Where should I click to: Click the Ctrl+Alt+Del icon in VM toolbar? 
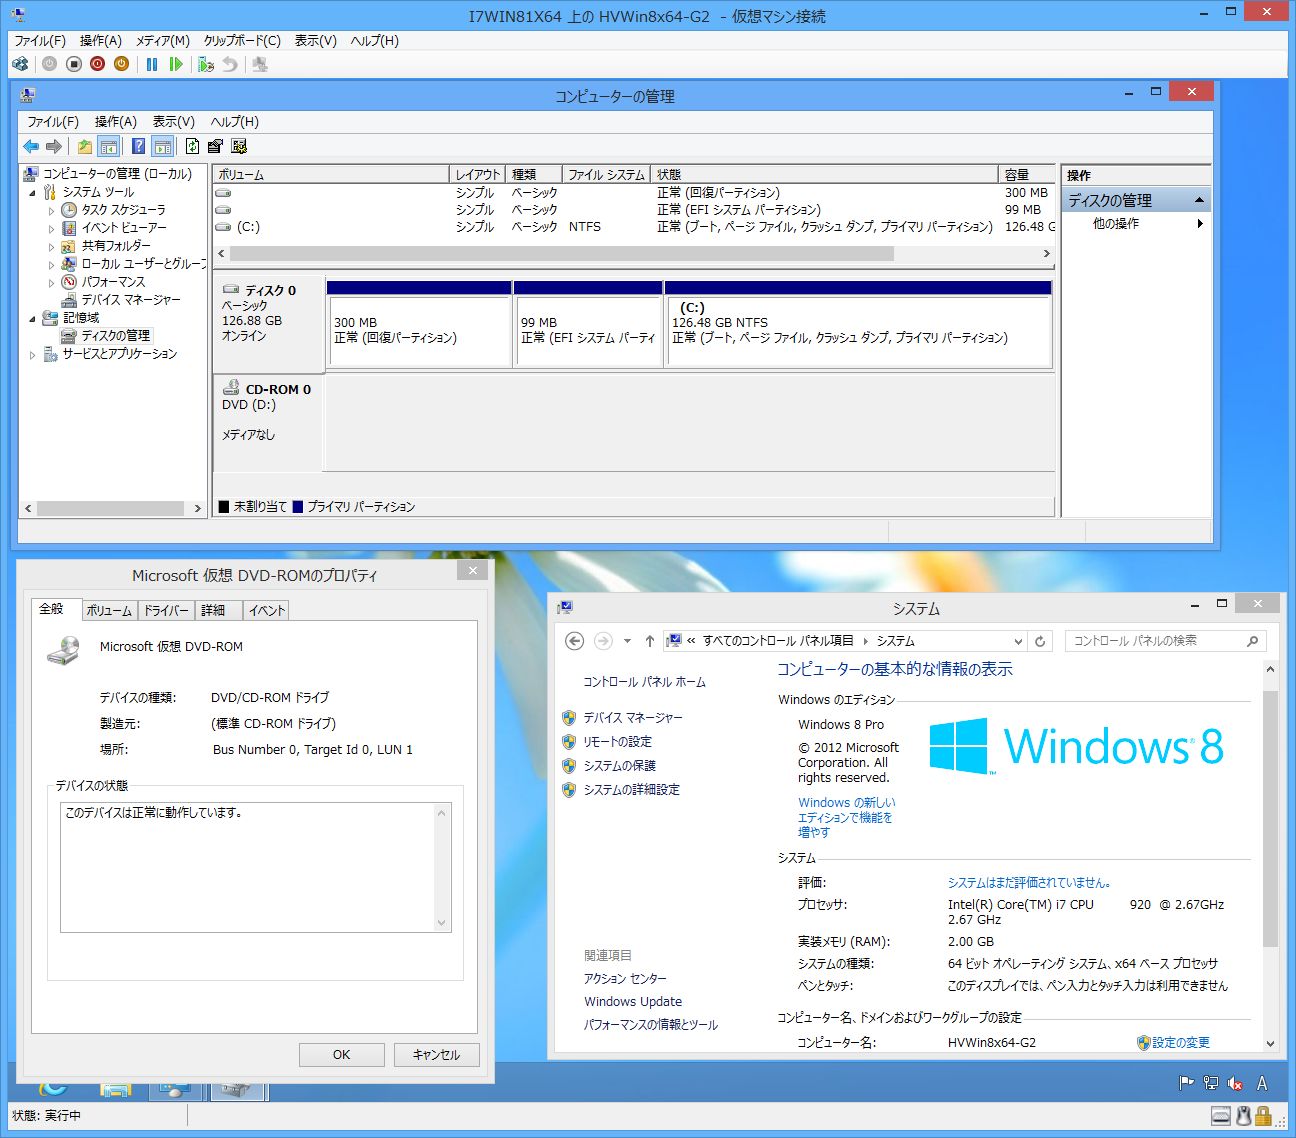[x=20, y=64]
